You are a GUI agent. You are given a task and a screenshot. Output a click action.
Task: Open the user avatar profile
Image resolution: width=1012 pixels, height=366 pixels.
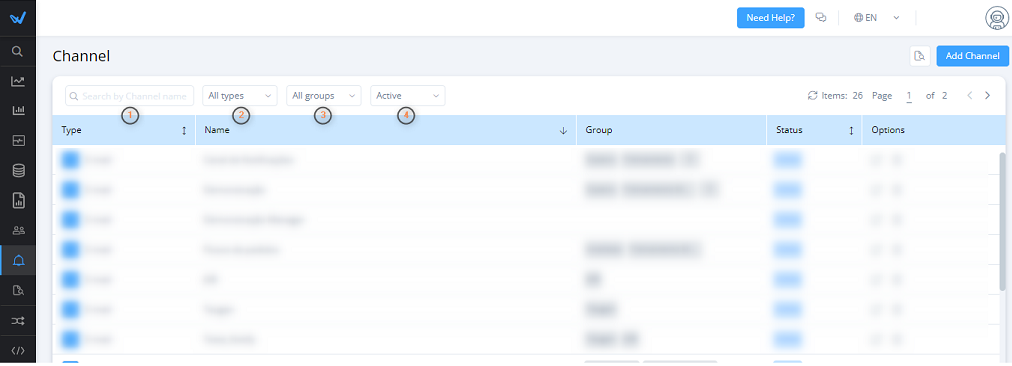[997, 18]
